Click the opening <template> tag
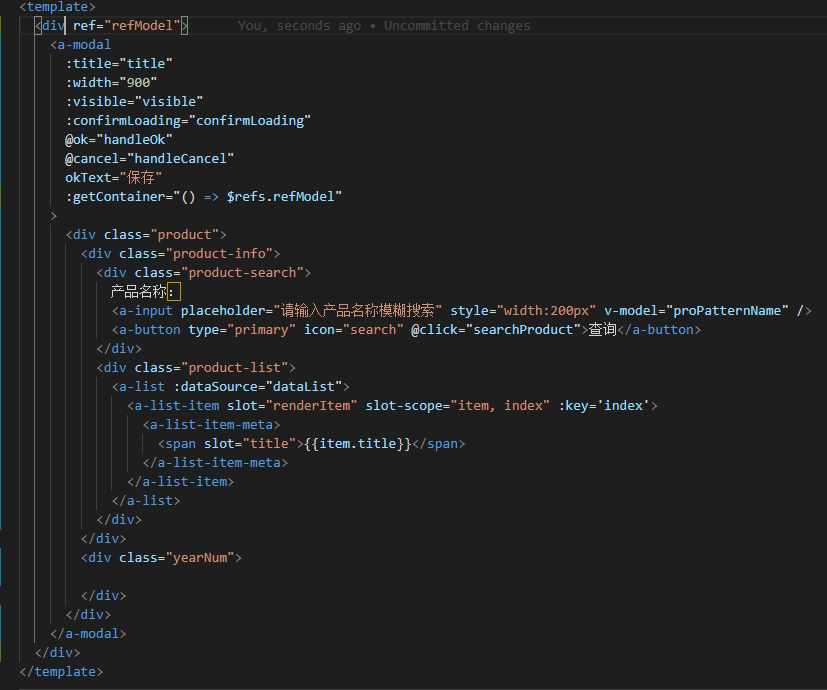 [x=55, y=7]
